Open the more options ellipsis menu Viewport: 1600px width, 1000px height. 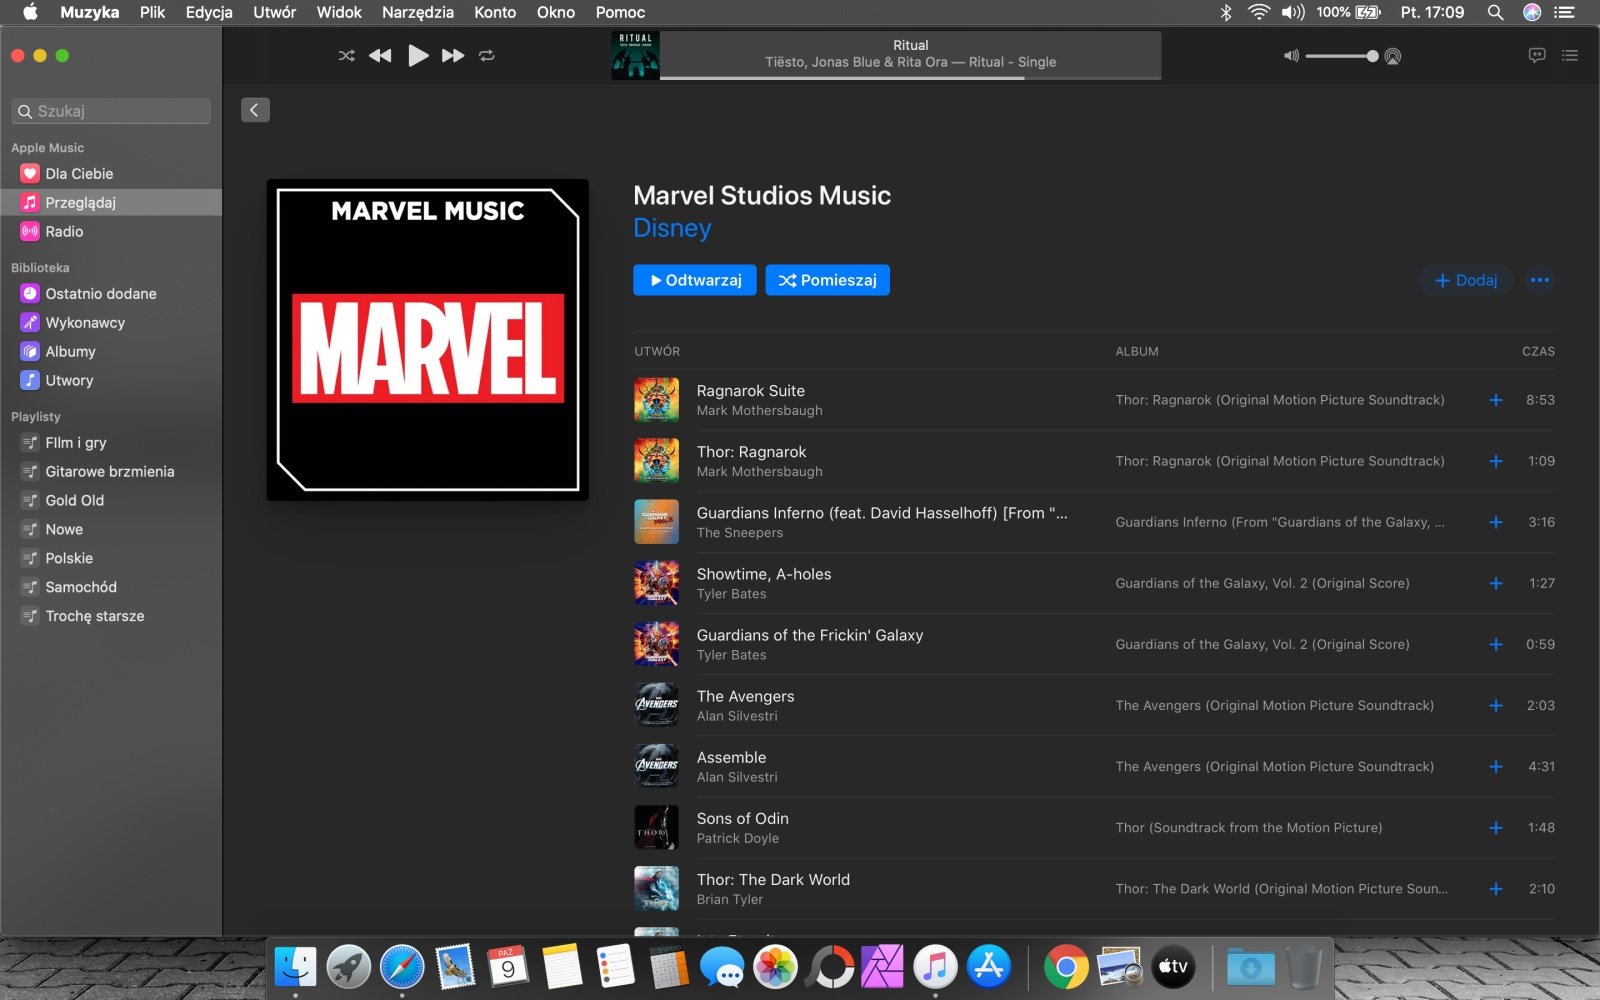[1540, 280]
